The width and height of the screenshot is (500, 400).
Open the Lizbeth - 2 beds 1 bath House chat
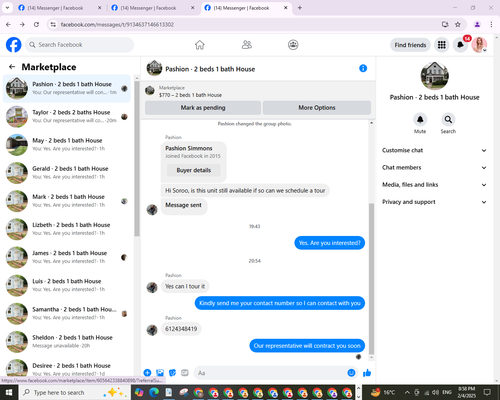pyautogui.click(x=67, y=229)
